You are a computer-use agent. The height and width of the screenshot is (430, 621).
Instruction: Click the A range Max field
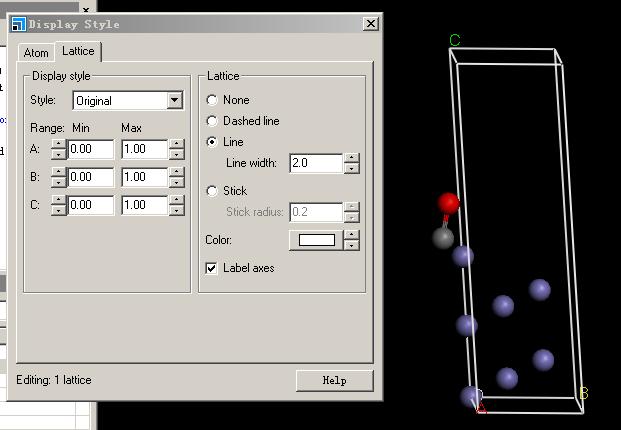coord(145,149)
